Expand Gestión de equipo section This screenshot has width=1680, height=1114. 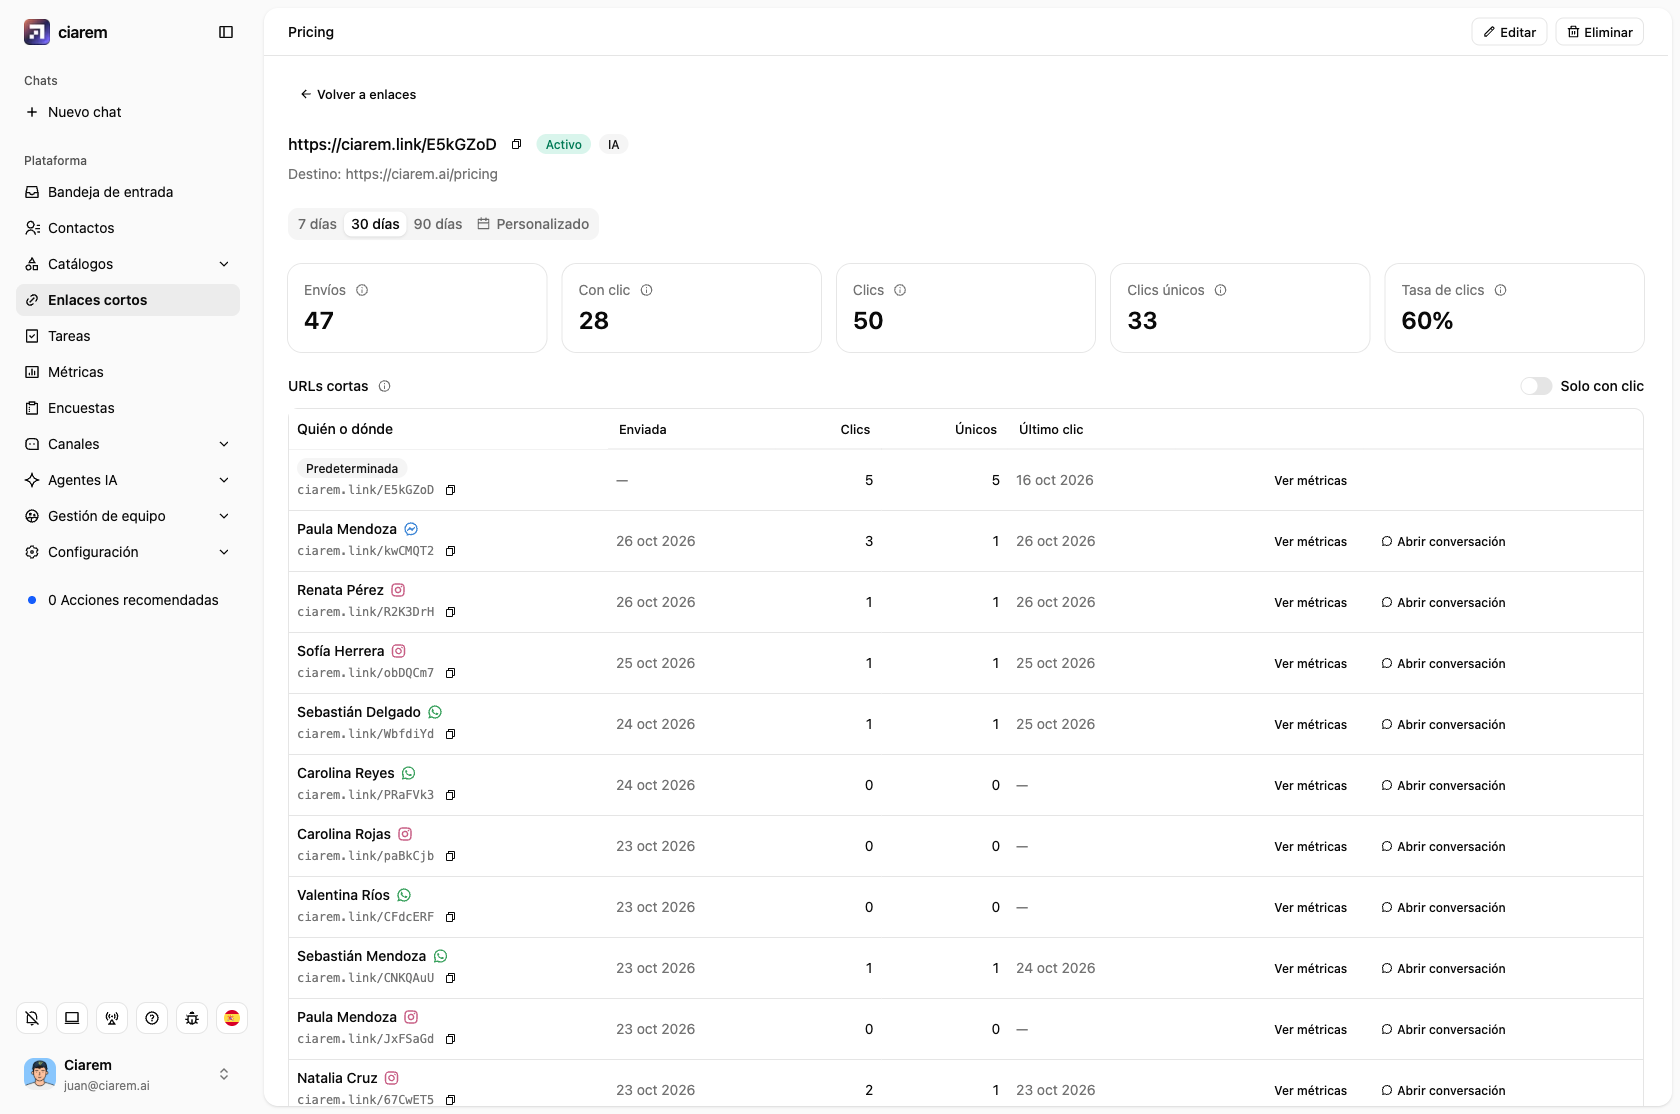point(128,516)
